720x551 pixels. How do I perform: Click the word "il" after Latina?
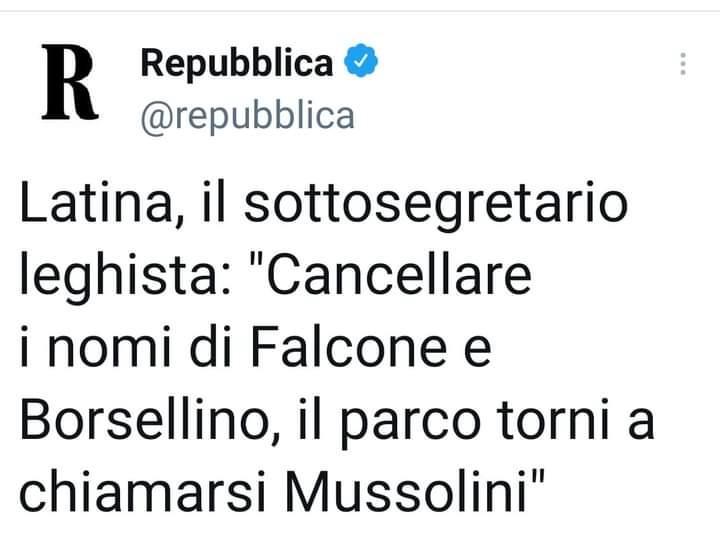pos(214,203)
